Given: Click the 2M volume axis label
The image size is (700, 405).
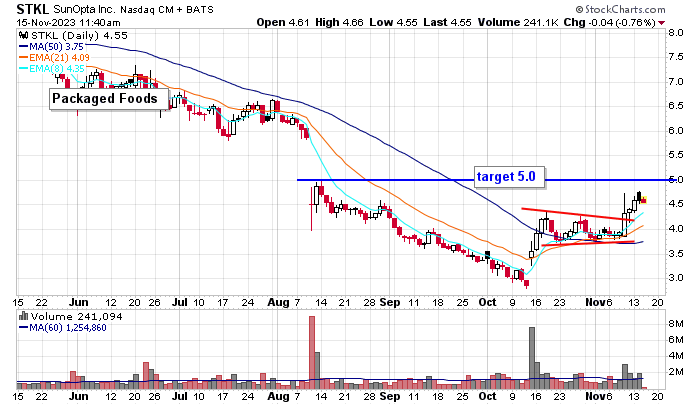Looking at the screenshot, I should 675,372.
